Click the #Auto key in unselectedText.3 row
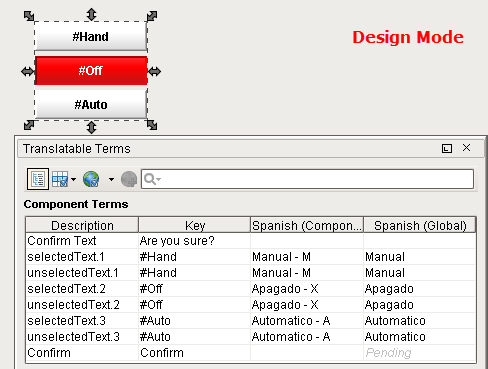Image resolution: width=488 pixels, height=369 pixels. (x=195, y=337)
